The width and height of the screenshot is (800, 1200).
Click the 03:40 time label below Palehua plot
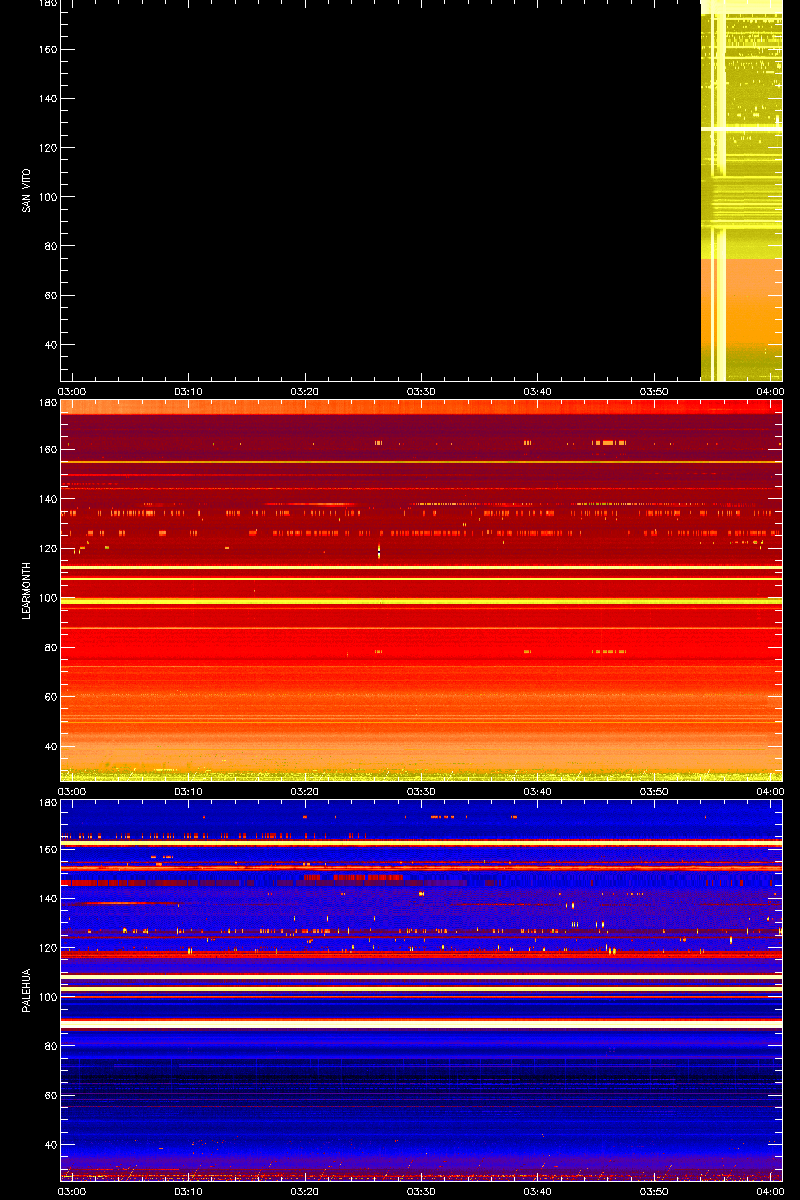[538, 1192]
